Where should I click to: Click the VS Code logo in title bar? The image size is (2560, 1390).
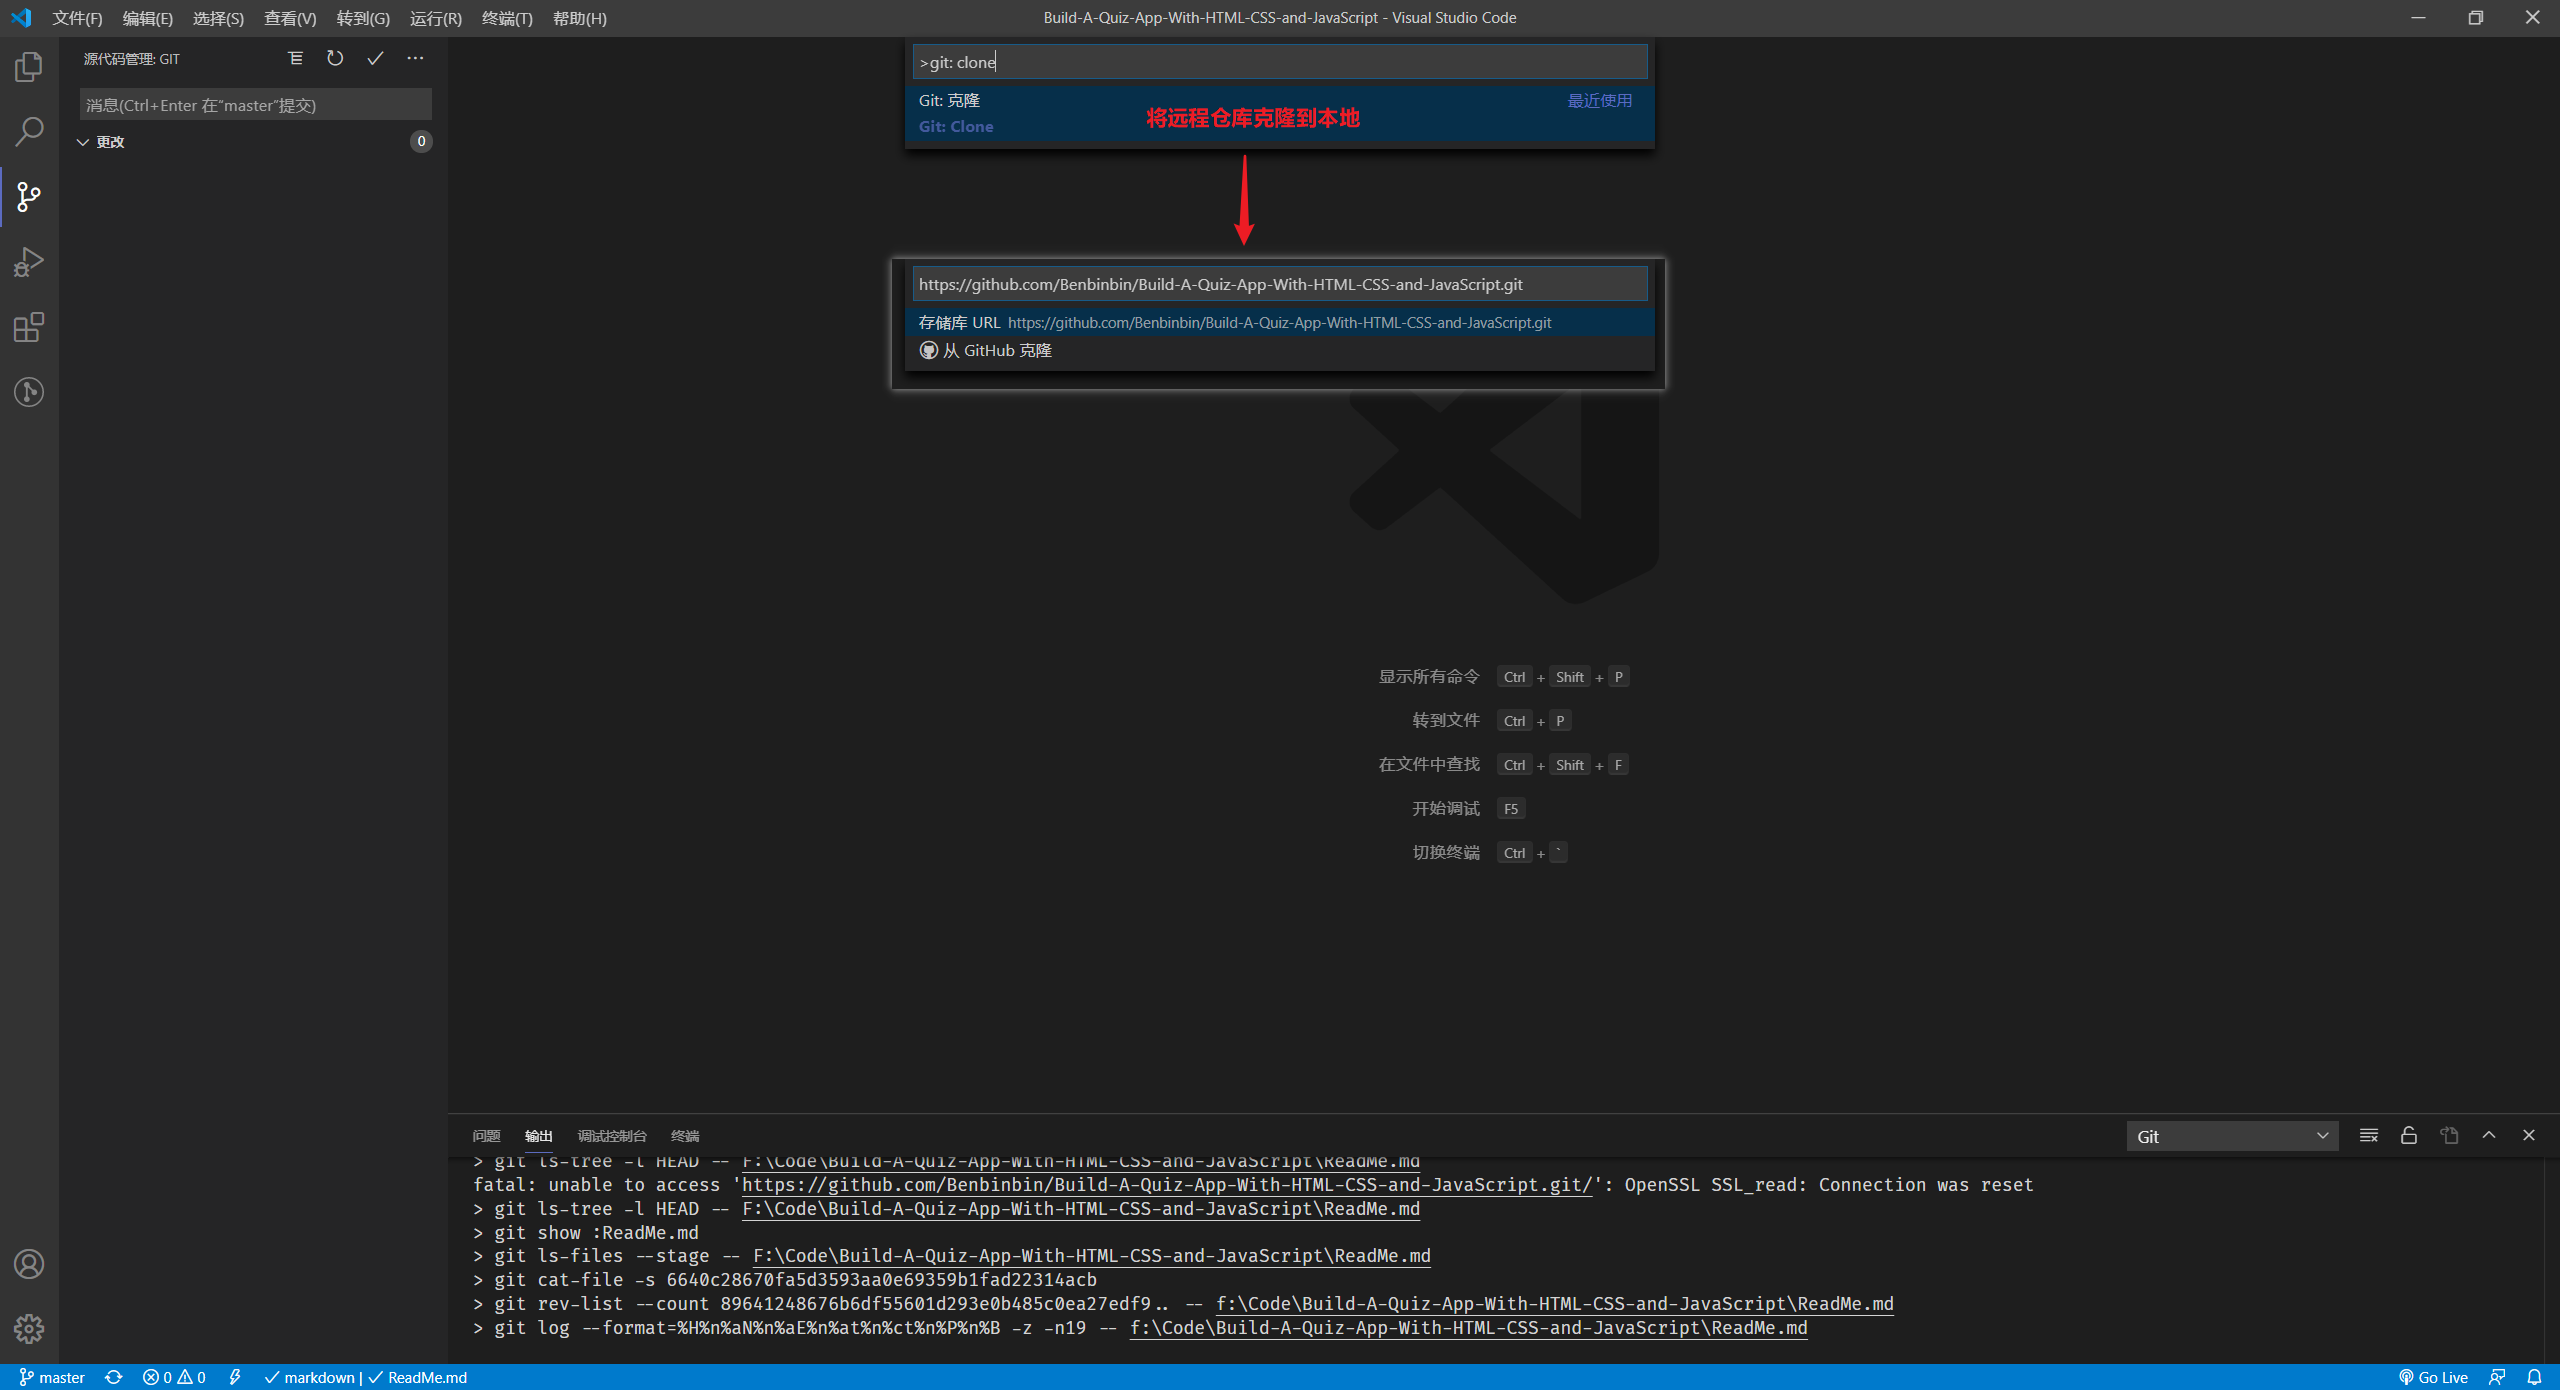pyautogui.click(x=21, y=18)
